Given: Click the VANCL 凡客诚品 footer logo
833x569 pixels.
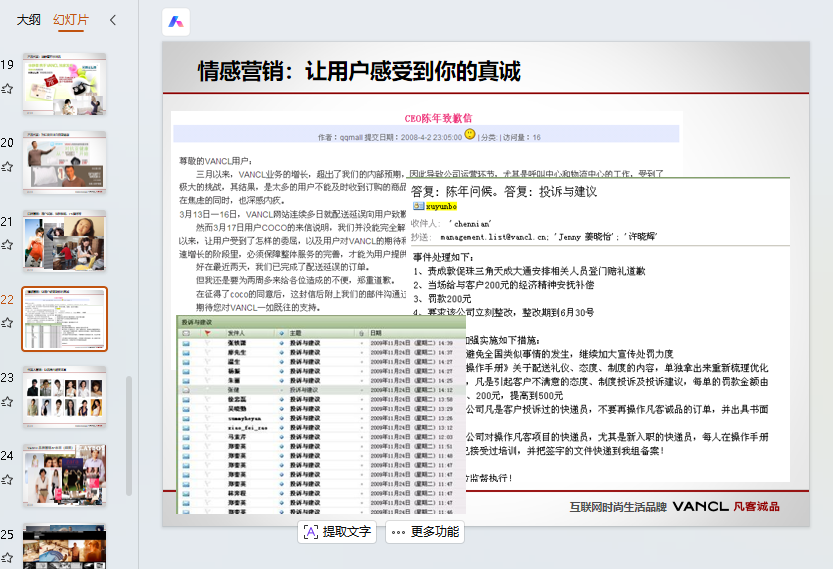Looking at the screenshot, I should coord(726,506).
